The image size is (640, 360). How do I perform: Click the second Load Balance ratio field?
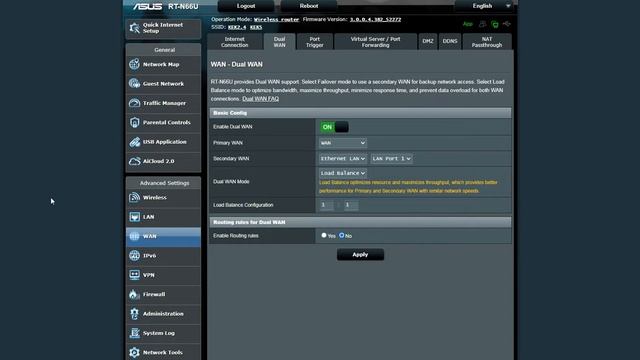(x=351, y=205)
